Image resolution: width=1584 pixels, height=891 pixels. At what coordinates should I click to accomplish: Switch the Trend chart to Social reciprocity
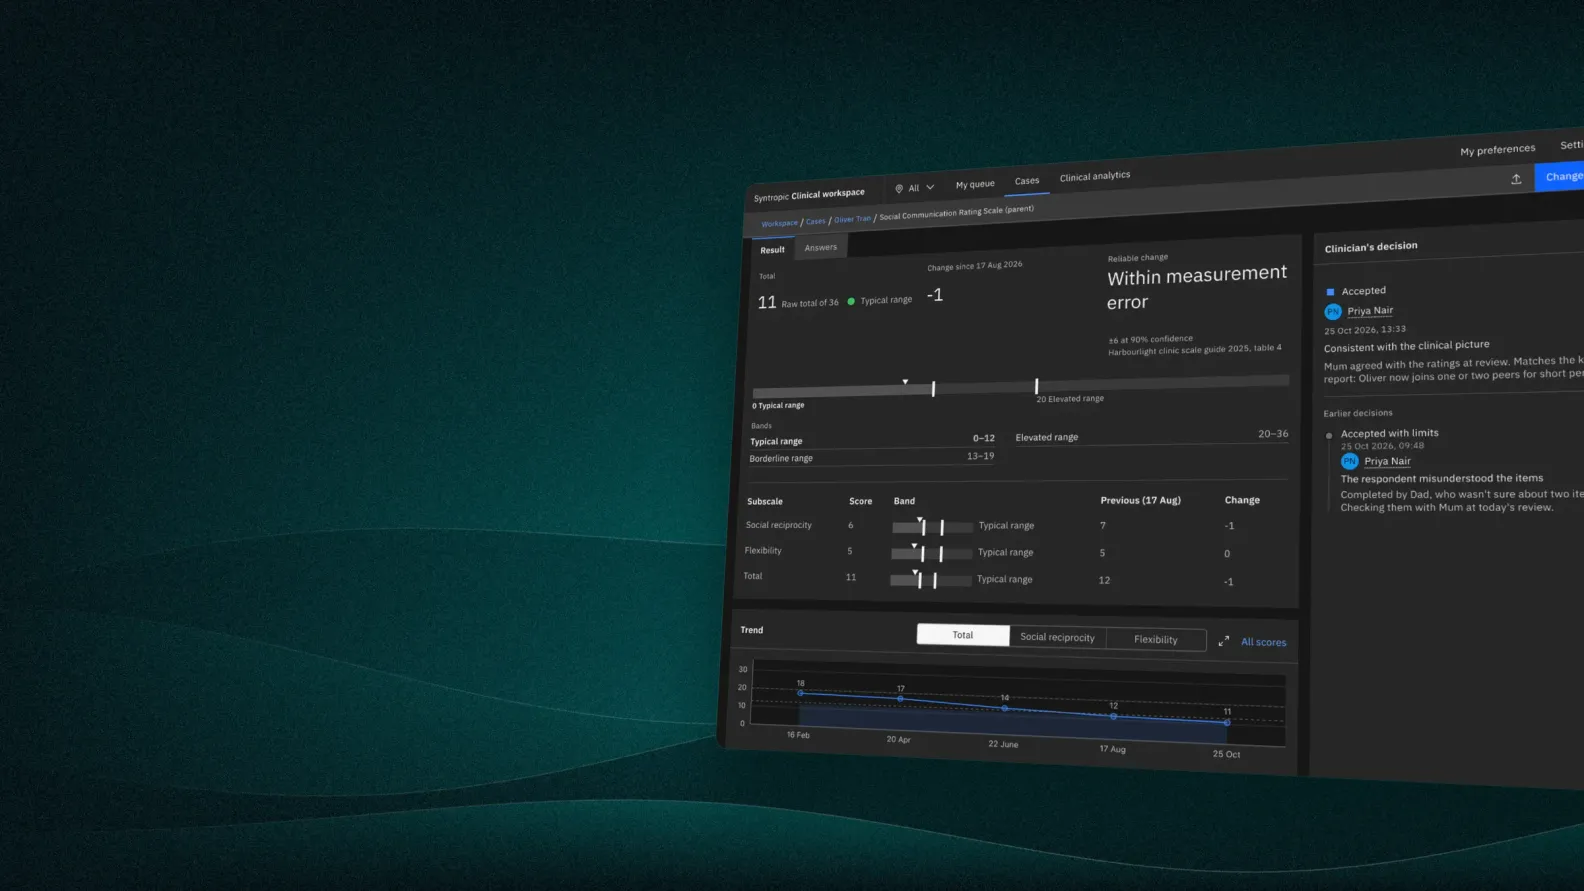coord(1057,637)
